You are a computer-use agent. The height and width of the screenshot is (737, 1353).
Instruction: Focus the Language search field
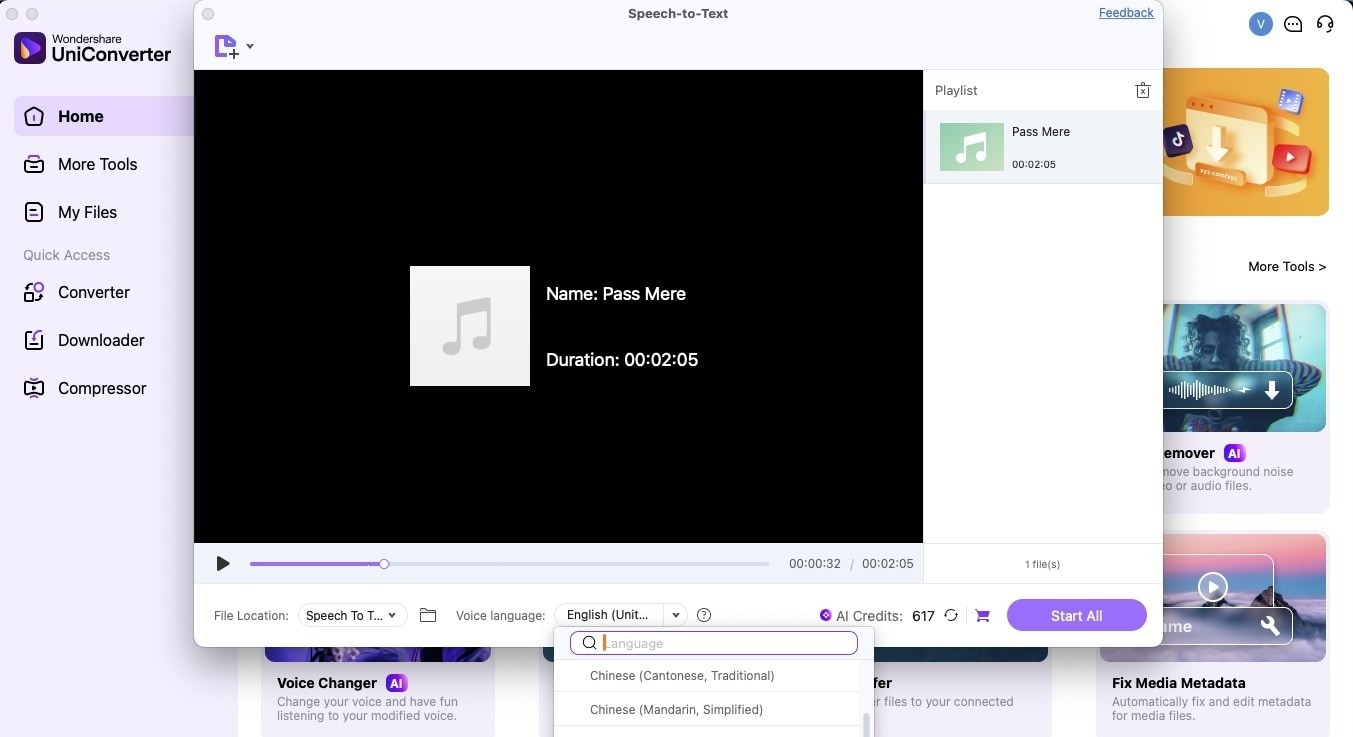pyautogui.click(x=714, y=643)
